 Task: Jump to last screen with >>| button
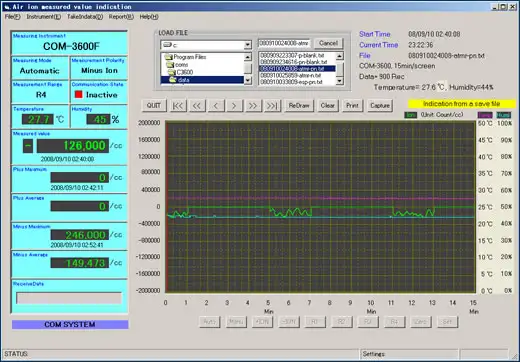click(x=272, y=106)
